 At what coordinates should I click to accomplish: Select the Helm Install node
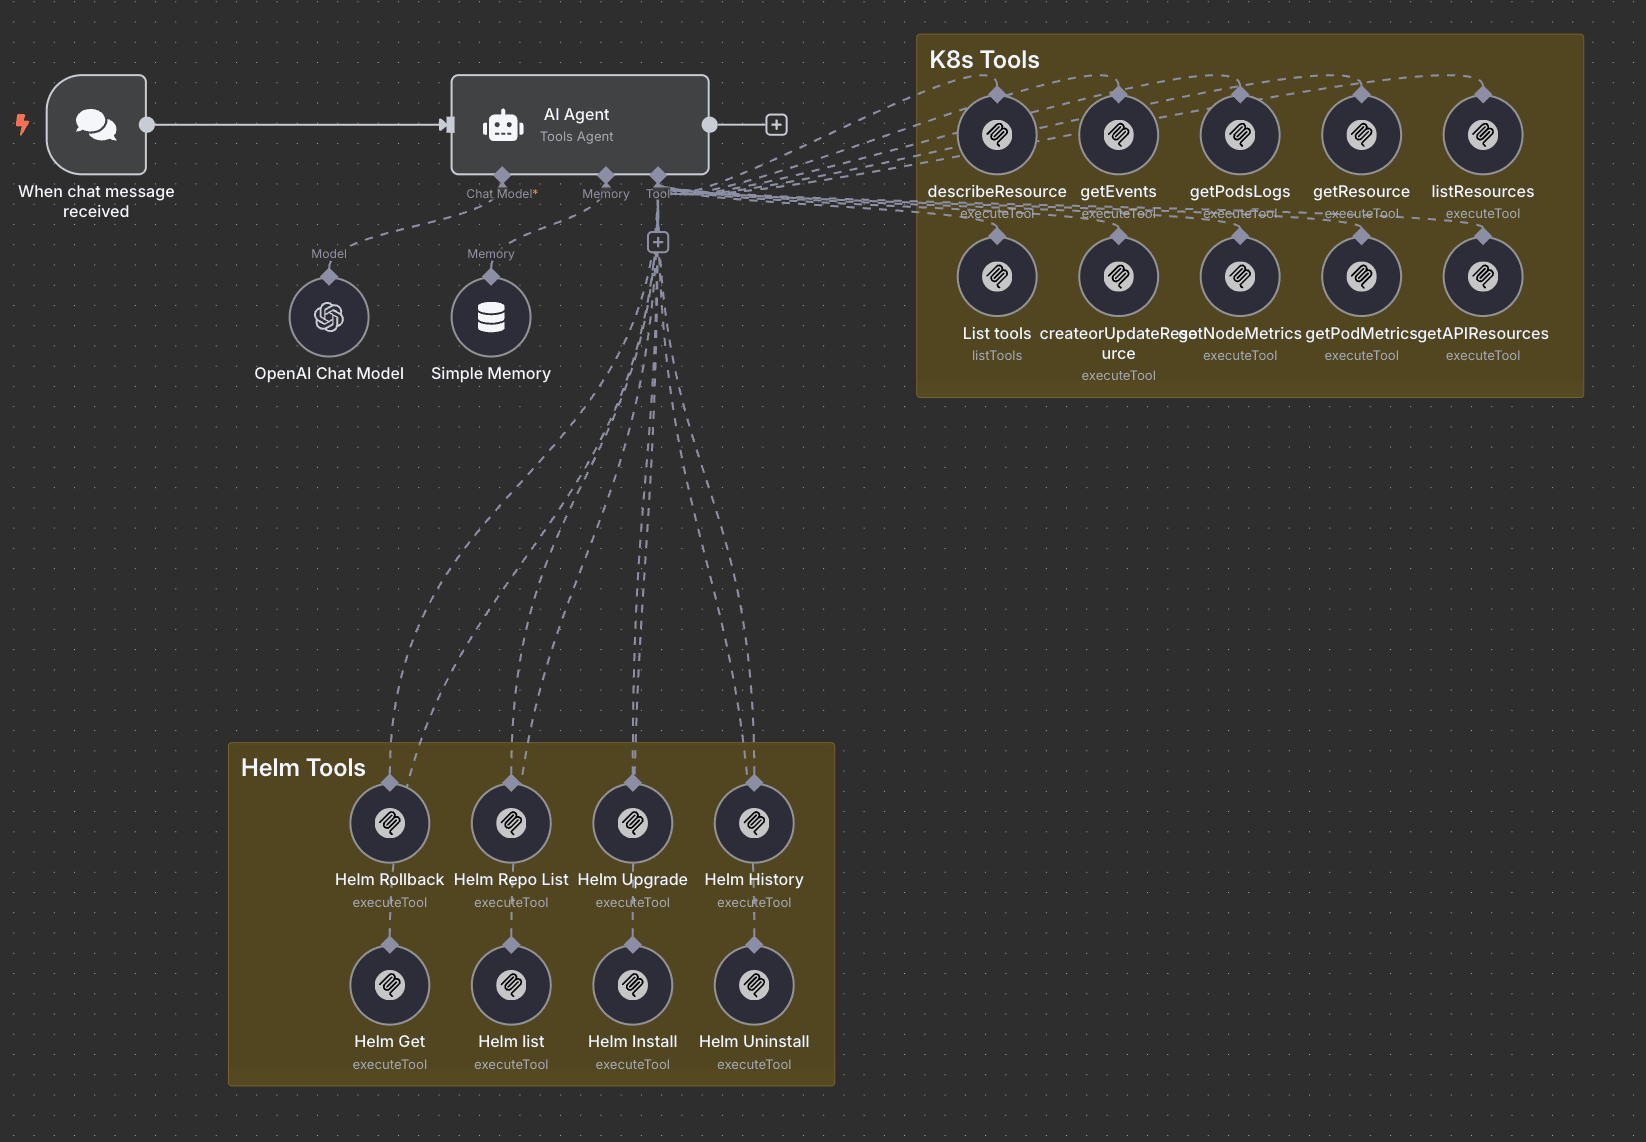coord(633,985)
